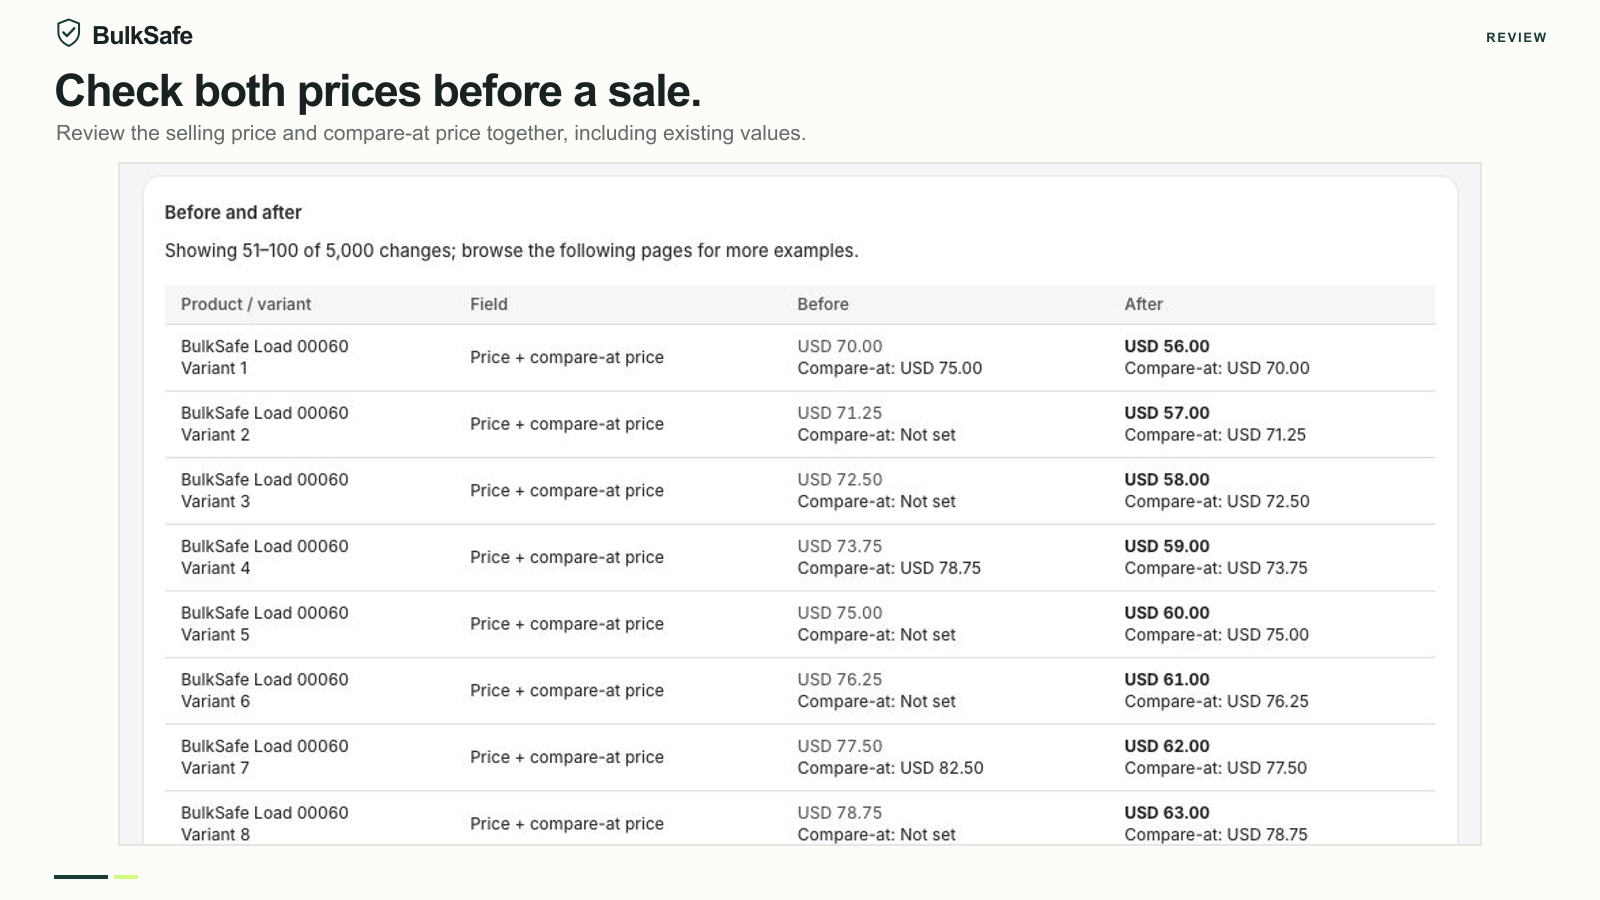
Task: Click the after price USD 59.00
Action: (x=1167, y=546)
